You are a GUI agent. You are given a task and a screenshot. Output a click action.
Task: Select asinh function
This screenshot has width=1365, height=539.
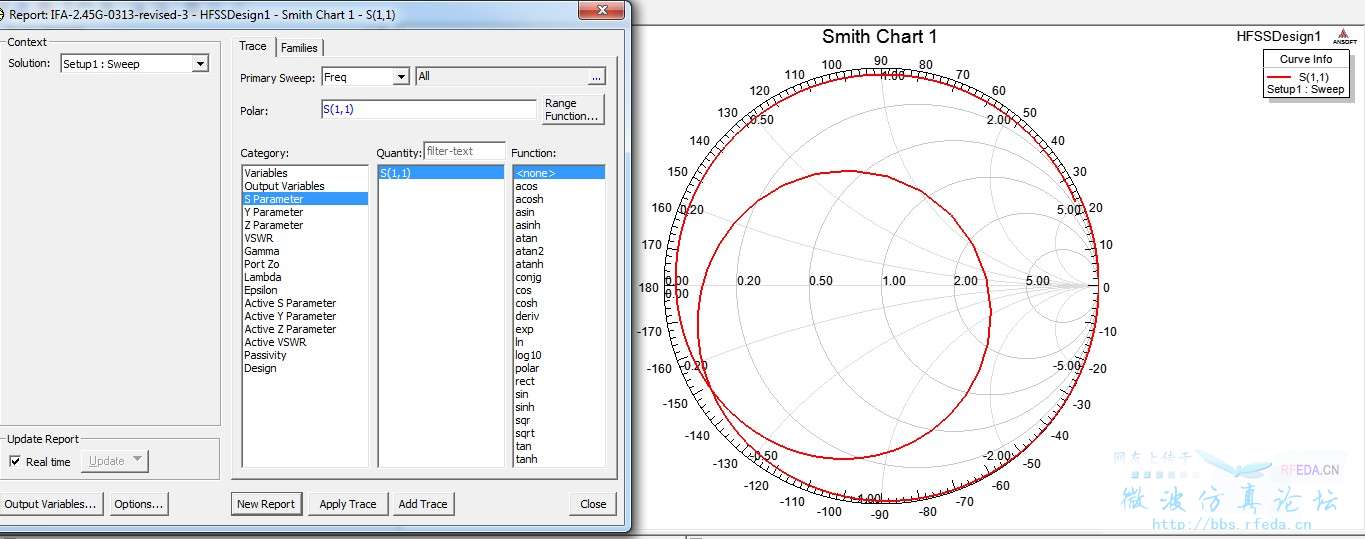[x=559, y=225]
